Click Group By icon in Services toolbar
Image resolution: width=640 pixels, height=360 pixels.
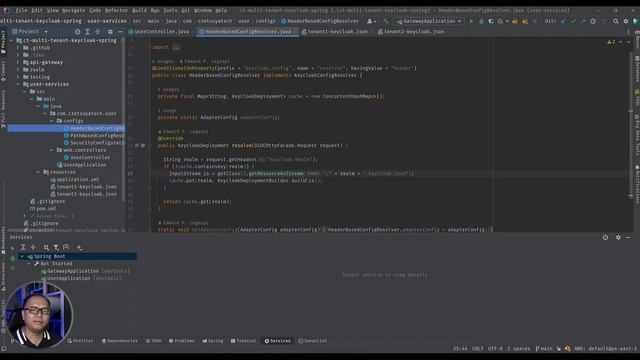click(x=46, y=247)
